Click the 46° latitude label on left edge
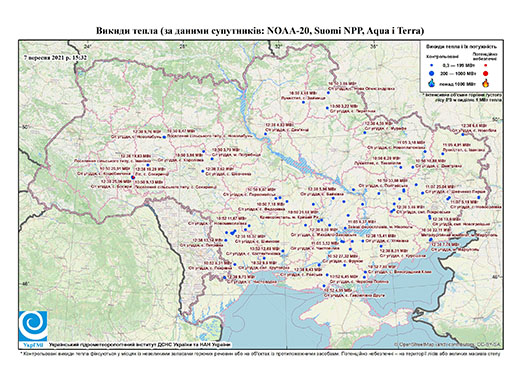The width and height of the screenshot is (520, 368). point(24,283)
